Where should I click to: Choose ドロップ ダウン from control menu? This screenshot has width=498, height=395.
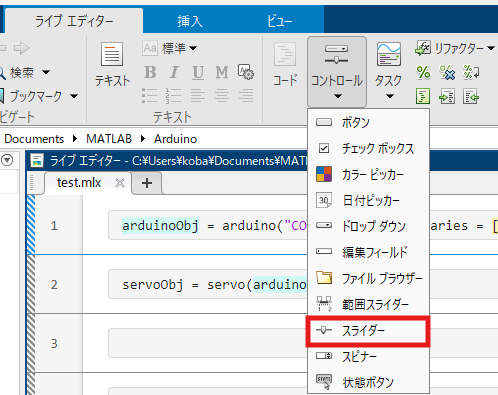pos(368,226)
